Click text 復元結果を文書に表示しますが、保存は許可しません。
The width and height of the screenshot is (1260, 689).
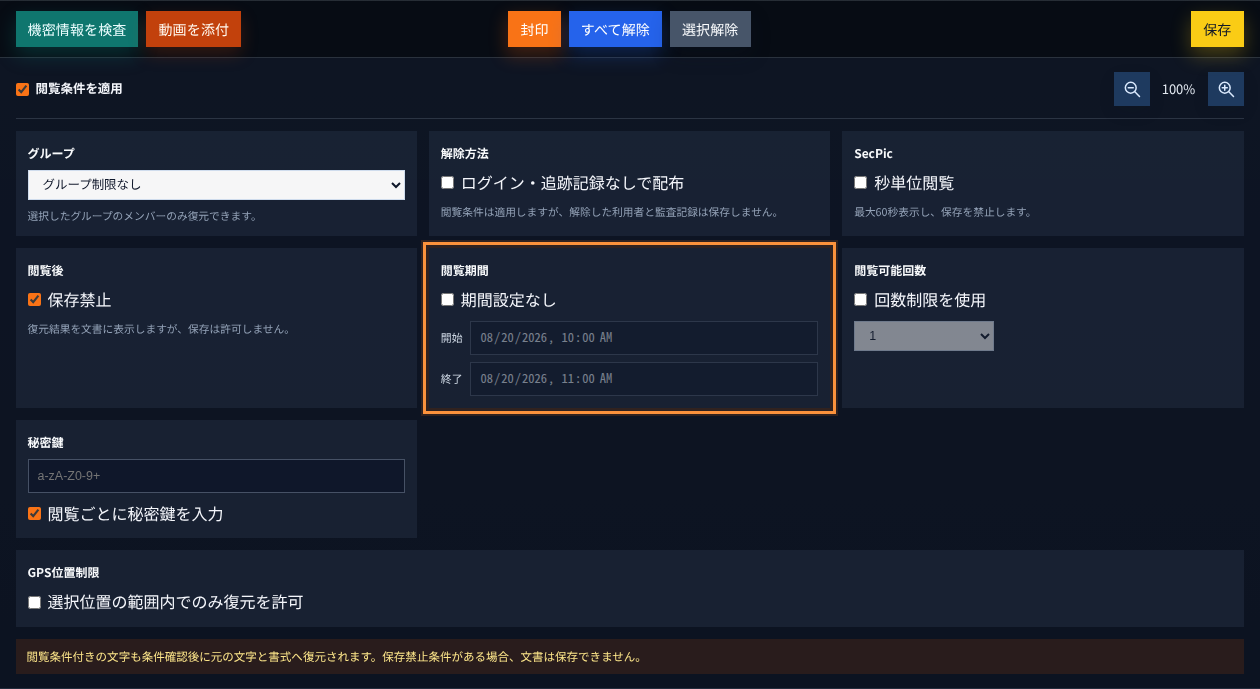coord(159,329)
